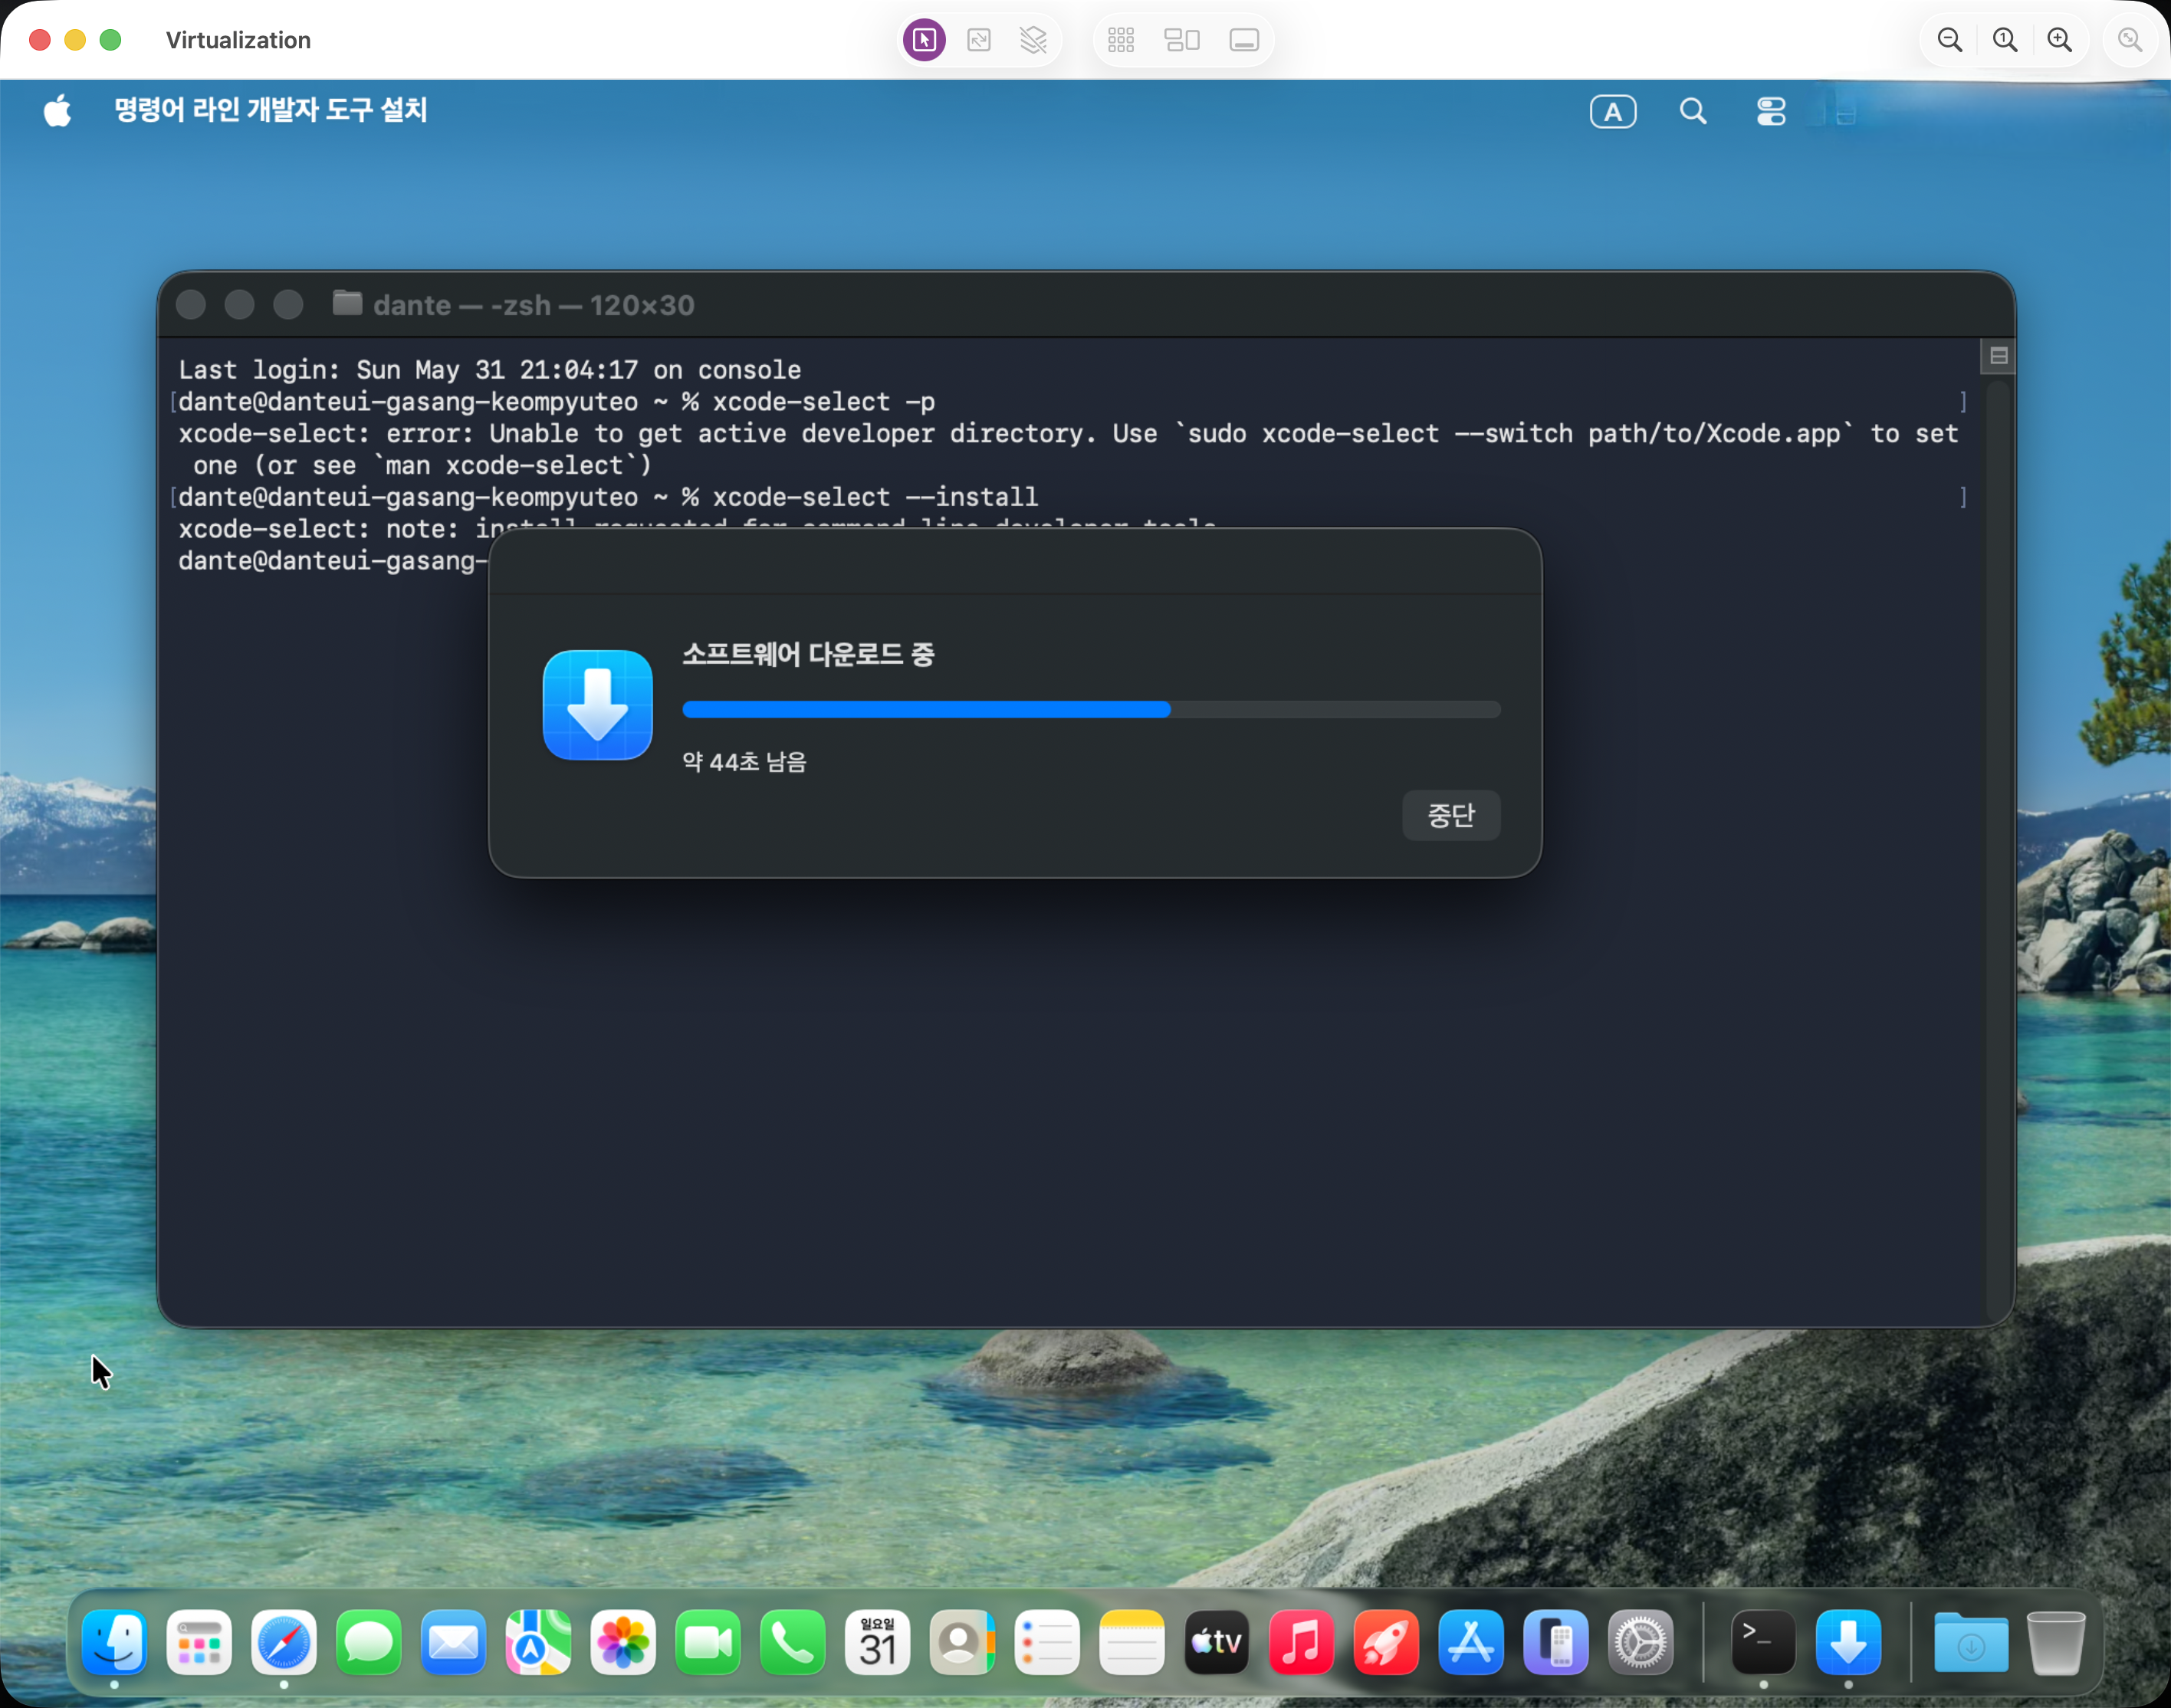Open Maps from the Dock
The height and width of the screenshot is (1708, 2171).
(538, 1643)
